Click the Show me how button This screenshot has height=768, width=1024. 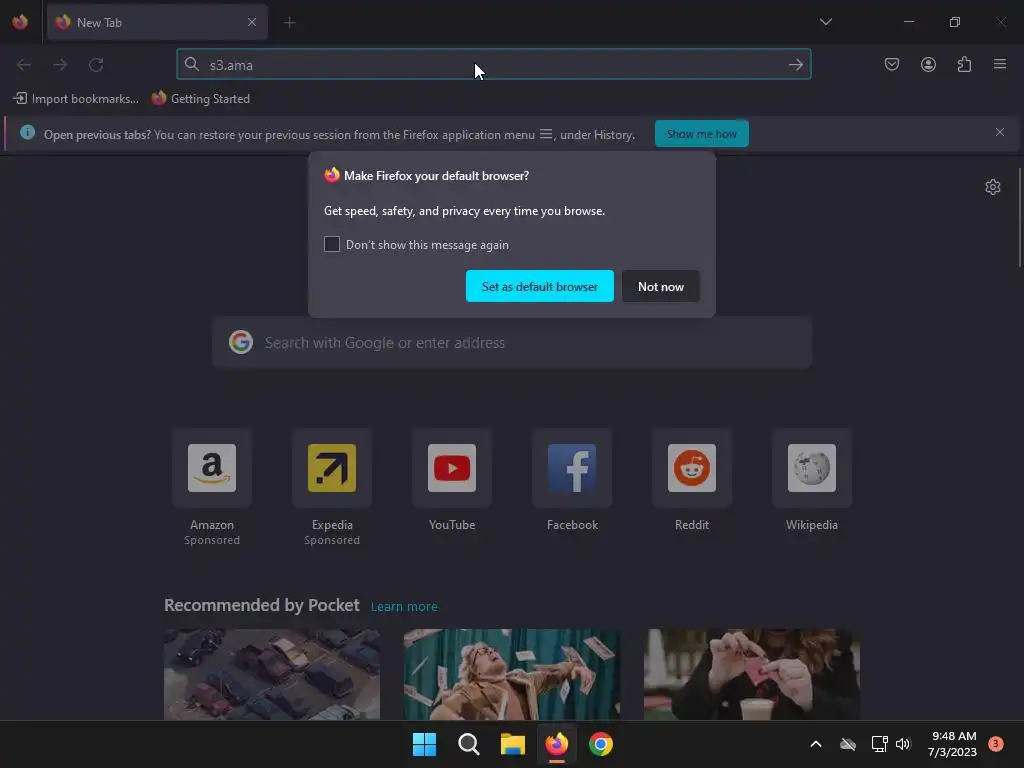click(x=701, y=134)
